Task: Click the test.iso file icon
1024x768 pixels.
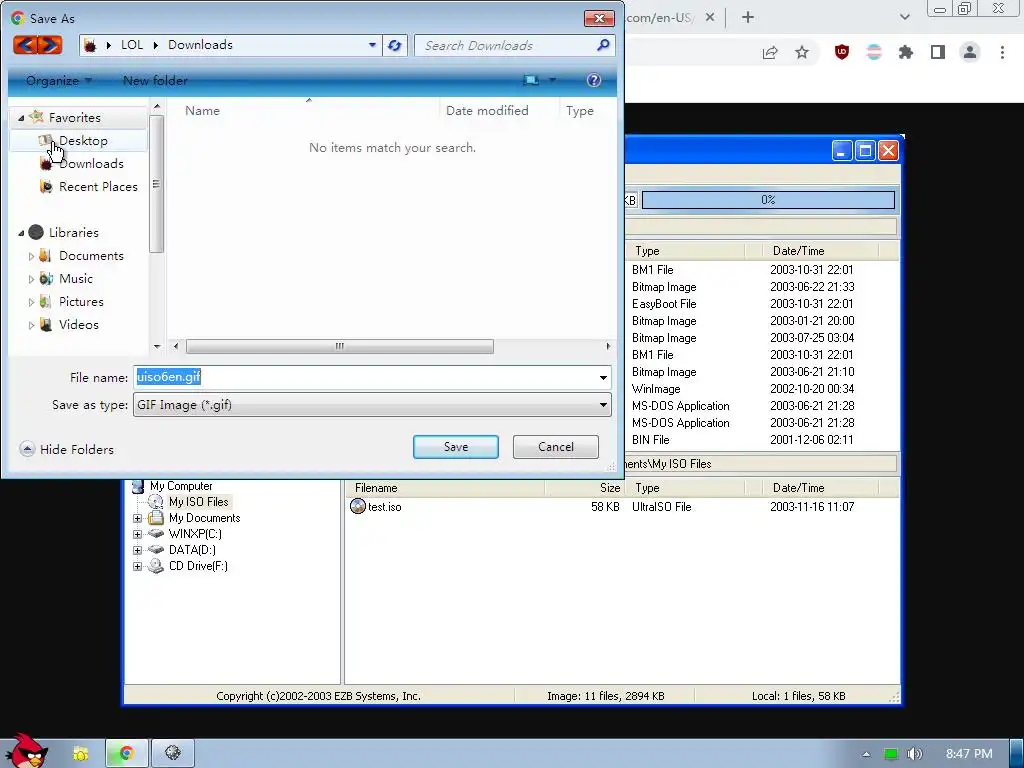Action: click(358, 506)
